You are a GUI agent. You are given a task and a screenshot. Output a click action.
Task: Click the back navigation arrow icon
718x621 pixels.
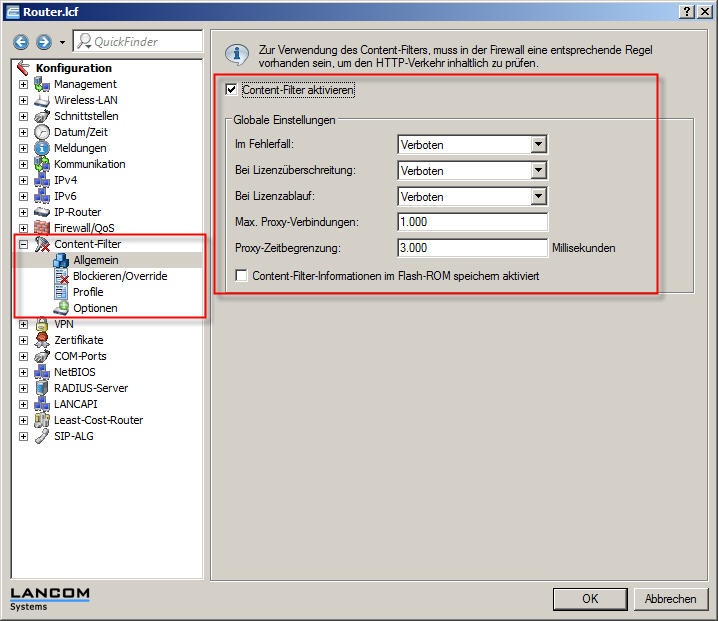coord(21,42)
